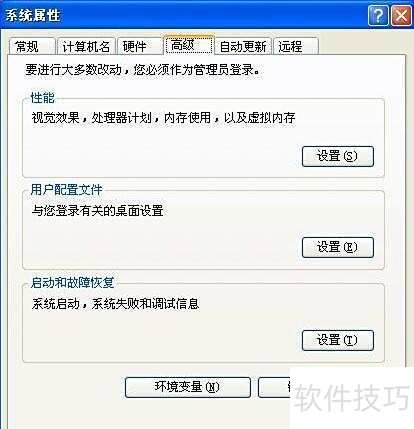
Task: Open performance 设置(S) button
Action: [x=338, y=156]
